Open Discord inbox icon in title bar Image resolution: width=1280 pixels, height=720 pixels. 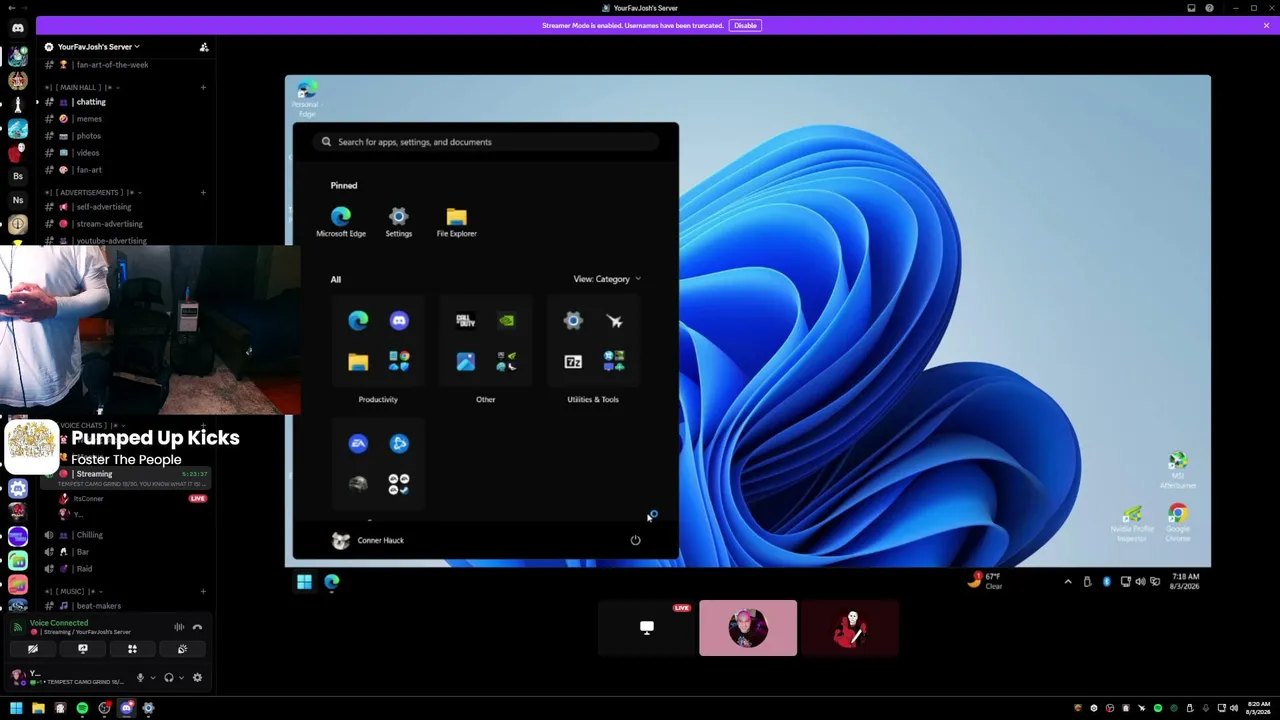click(x=1191, y=8)
